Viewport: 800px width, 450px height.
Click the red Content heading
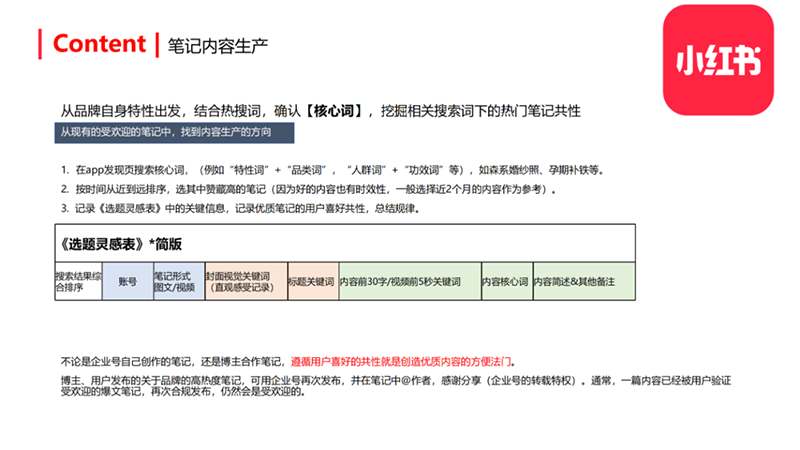99,44
